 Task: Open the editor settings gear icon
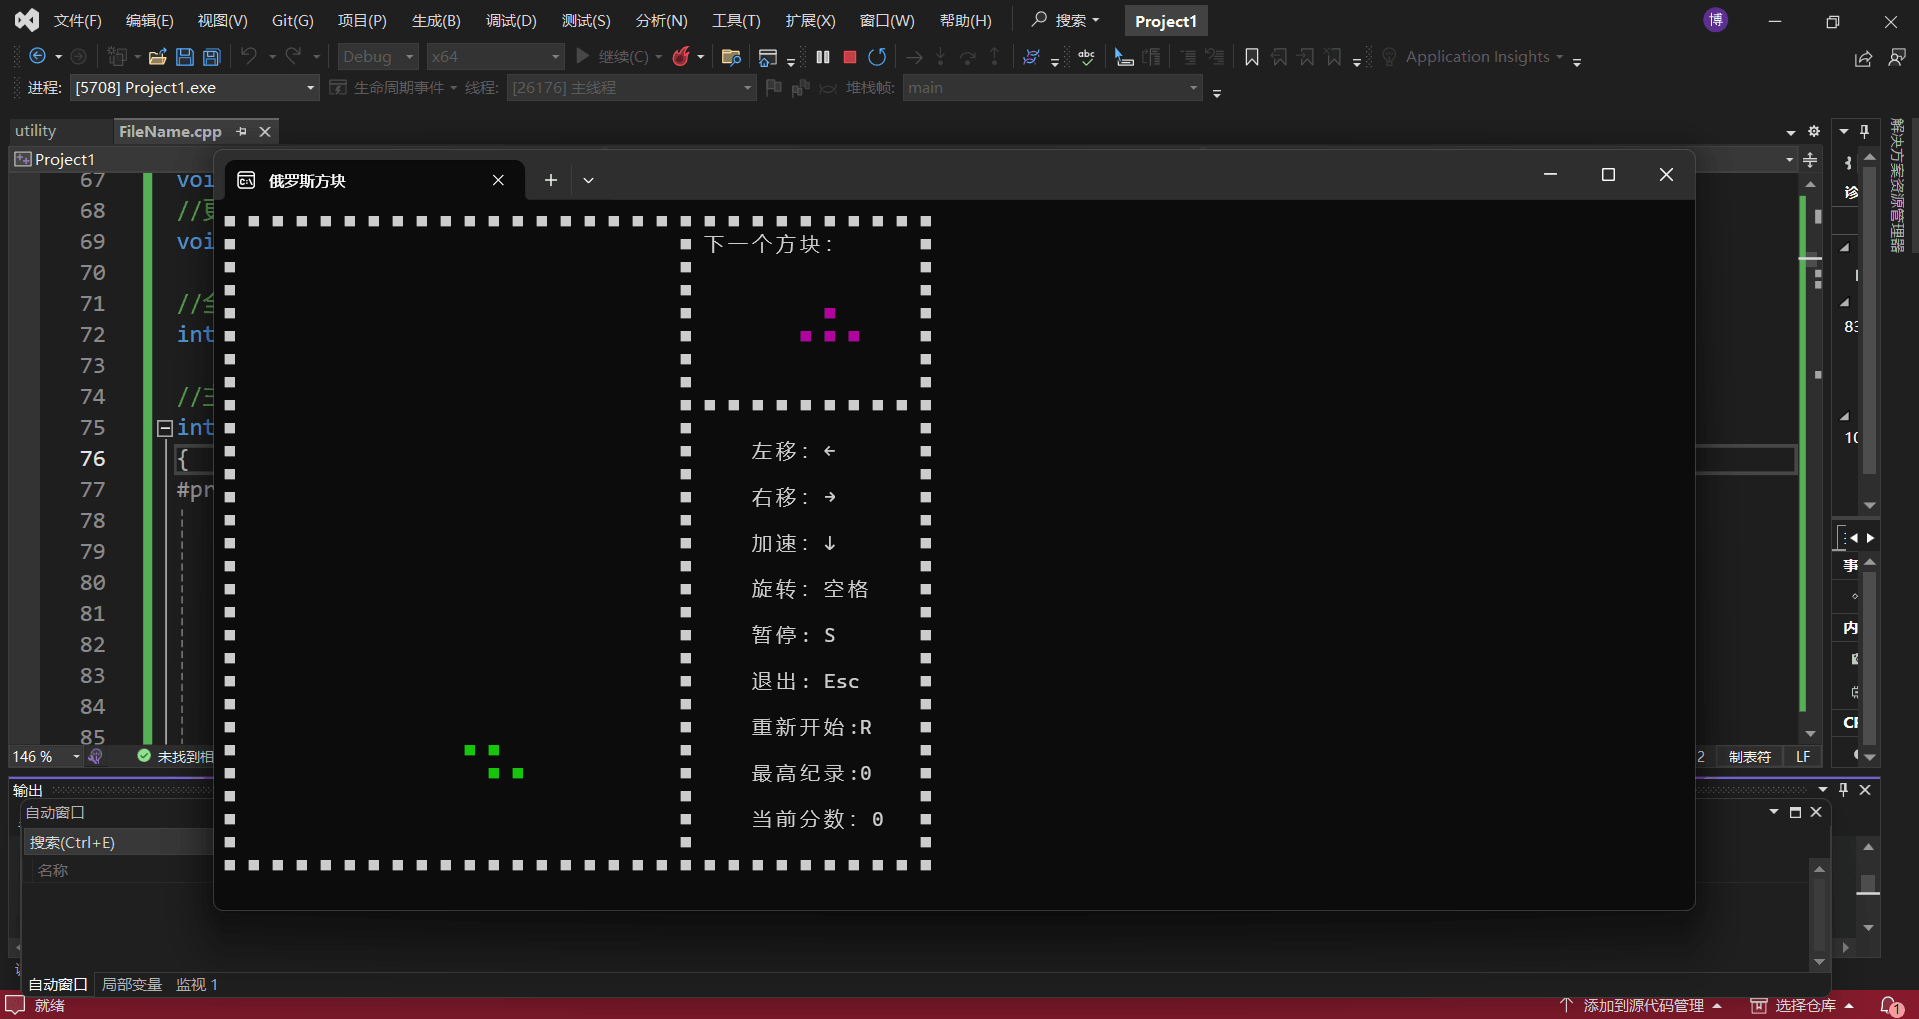pos(1814,131)
